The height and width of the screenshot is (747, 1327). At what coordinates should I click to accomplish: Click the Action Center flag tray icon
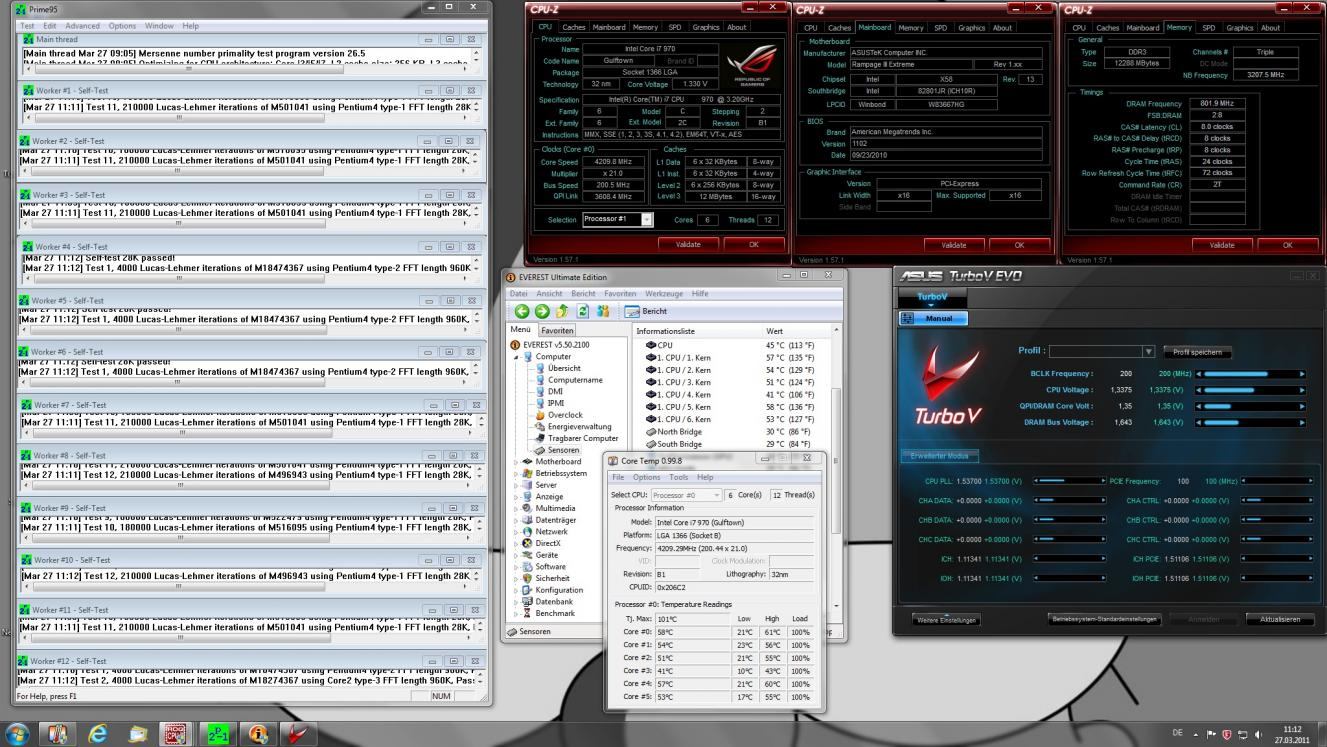(x=1210, y=734)
